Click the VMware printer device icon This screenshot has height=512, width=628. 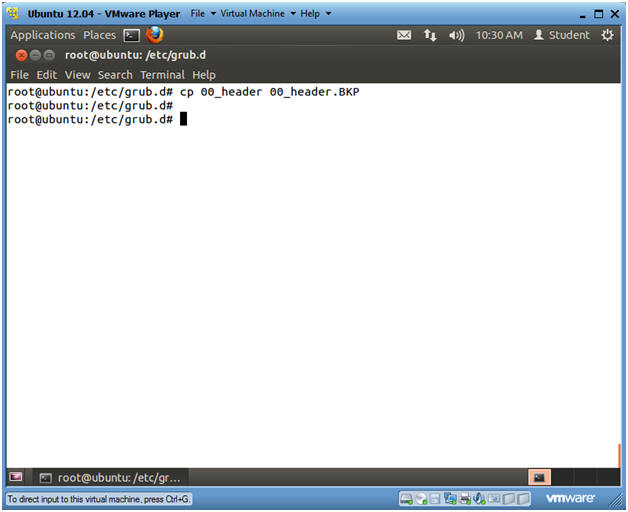tap(465, 499)
